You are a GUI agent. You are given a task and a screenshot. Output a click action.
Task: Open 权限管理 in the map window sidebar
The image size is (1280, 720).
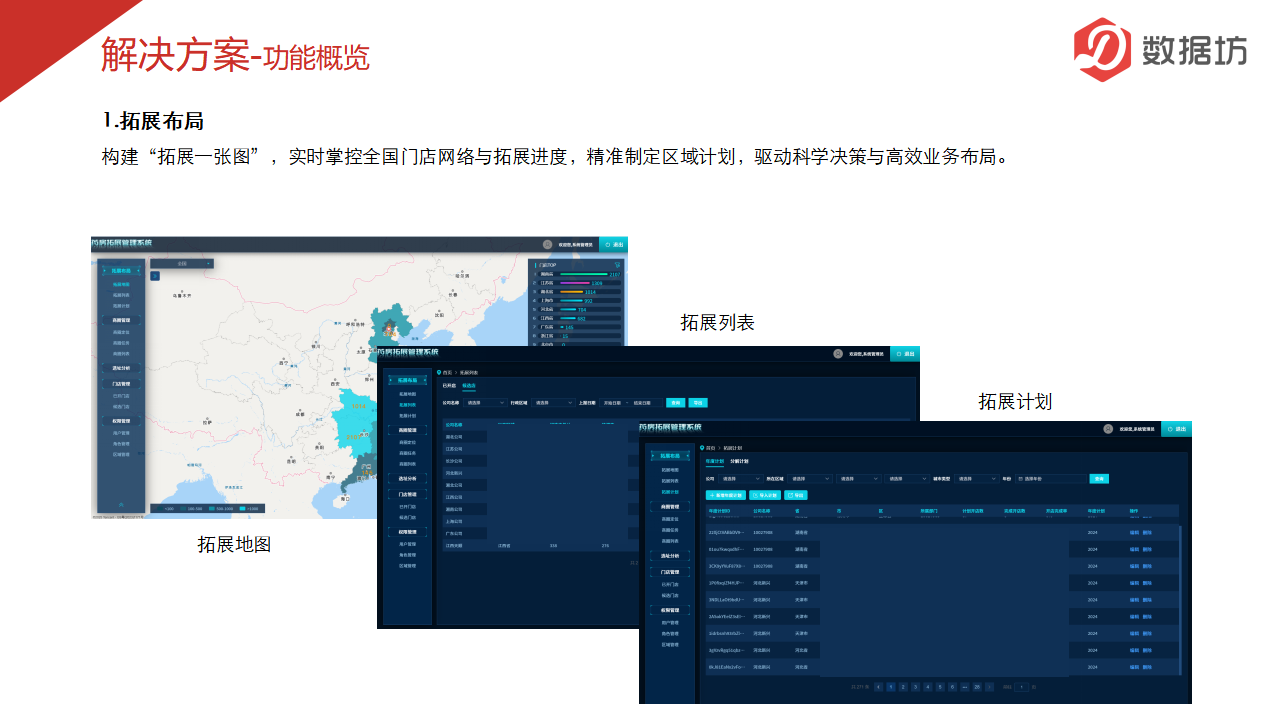122,421
